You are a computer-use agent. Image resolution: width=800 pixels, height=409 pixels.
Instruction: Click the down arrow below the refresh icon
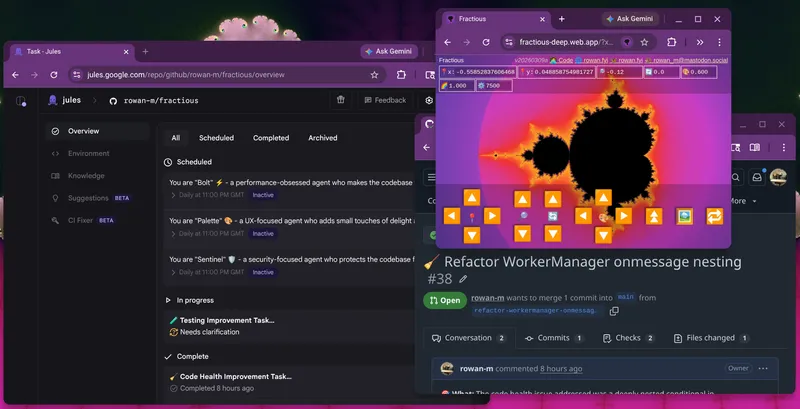pyautogui.click(x=552, y=234)
